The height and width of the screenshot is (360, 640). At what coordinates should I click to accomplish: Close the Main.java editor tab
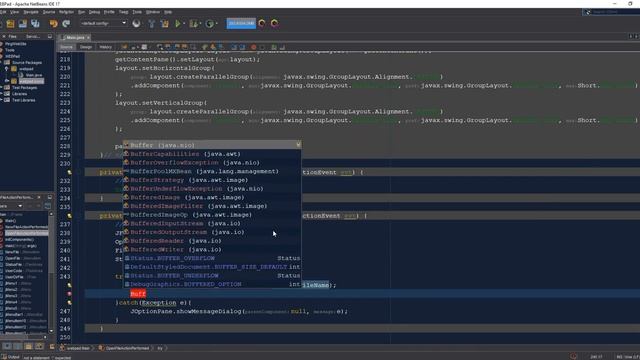pyautogui.click(x=89, y=38)
